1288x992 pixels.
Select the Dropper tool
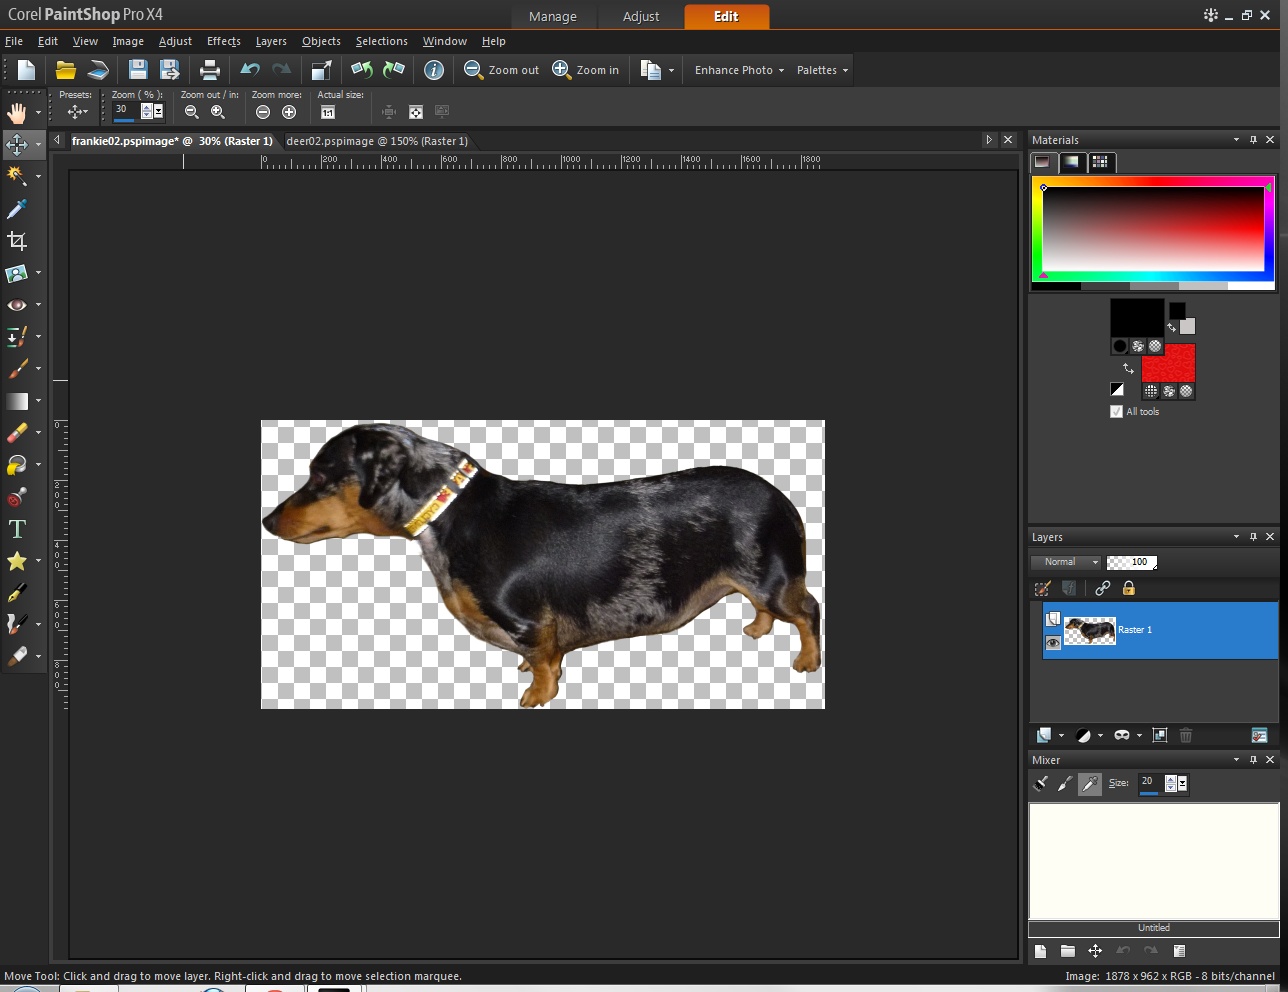17,208
